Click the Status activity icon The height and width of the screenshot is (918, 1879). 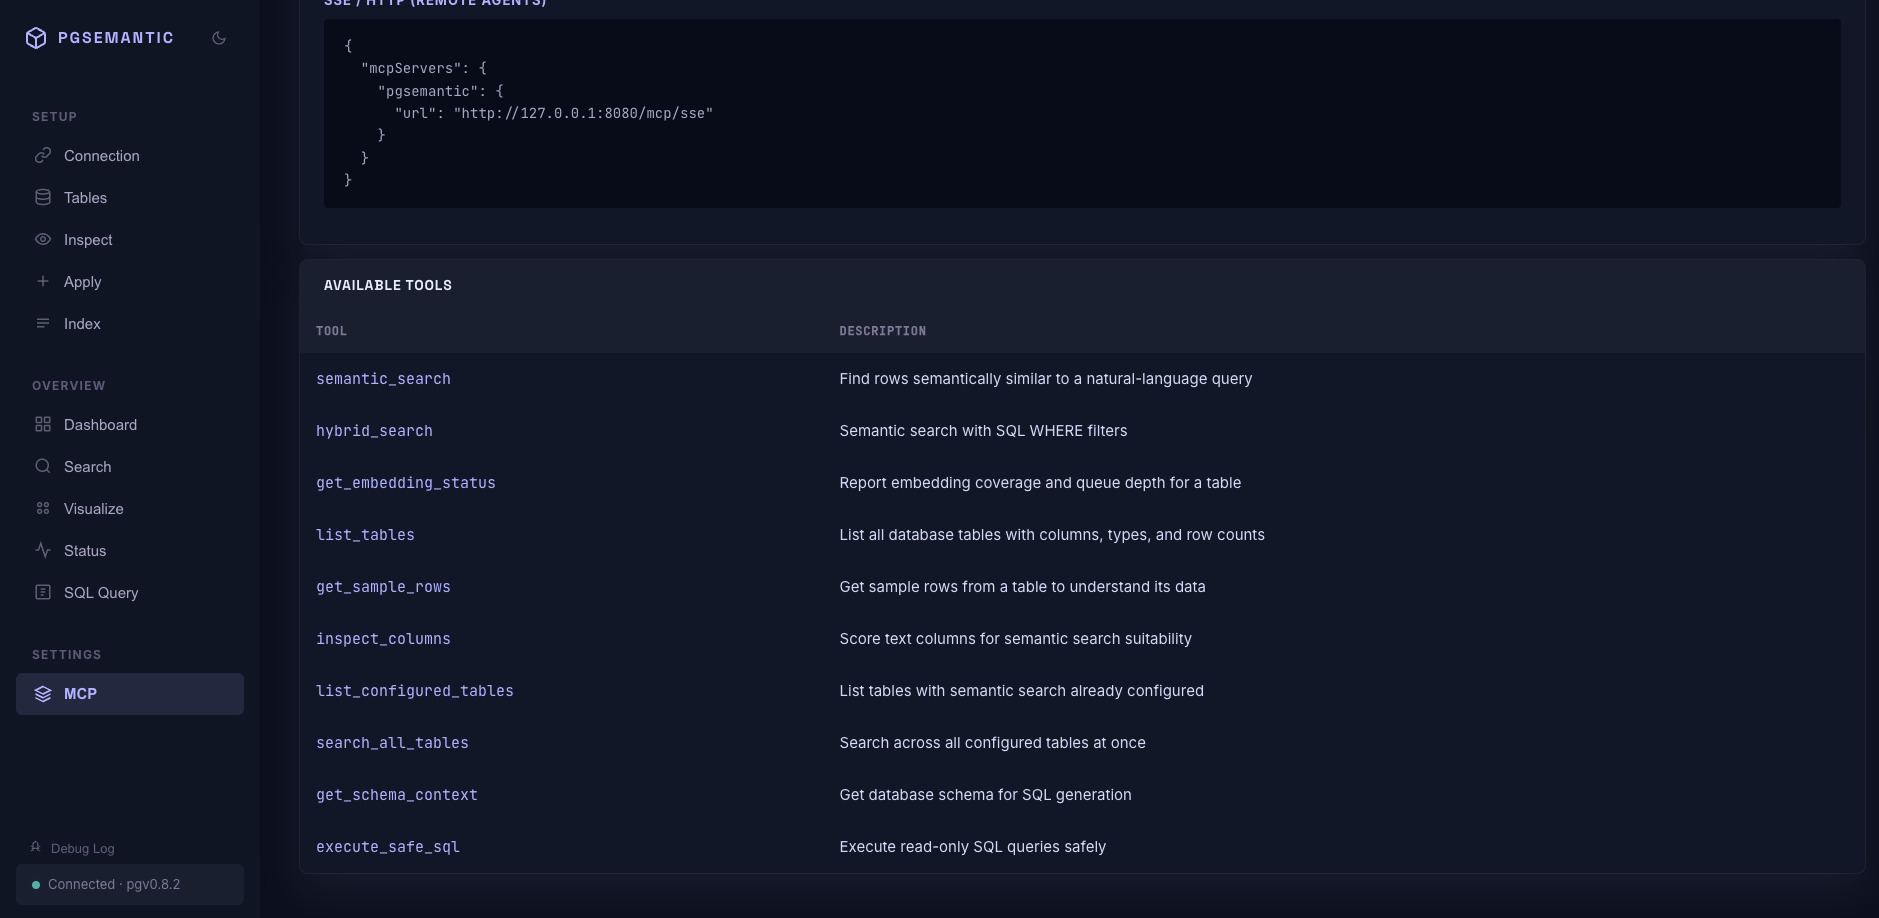coord(43,550)
